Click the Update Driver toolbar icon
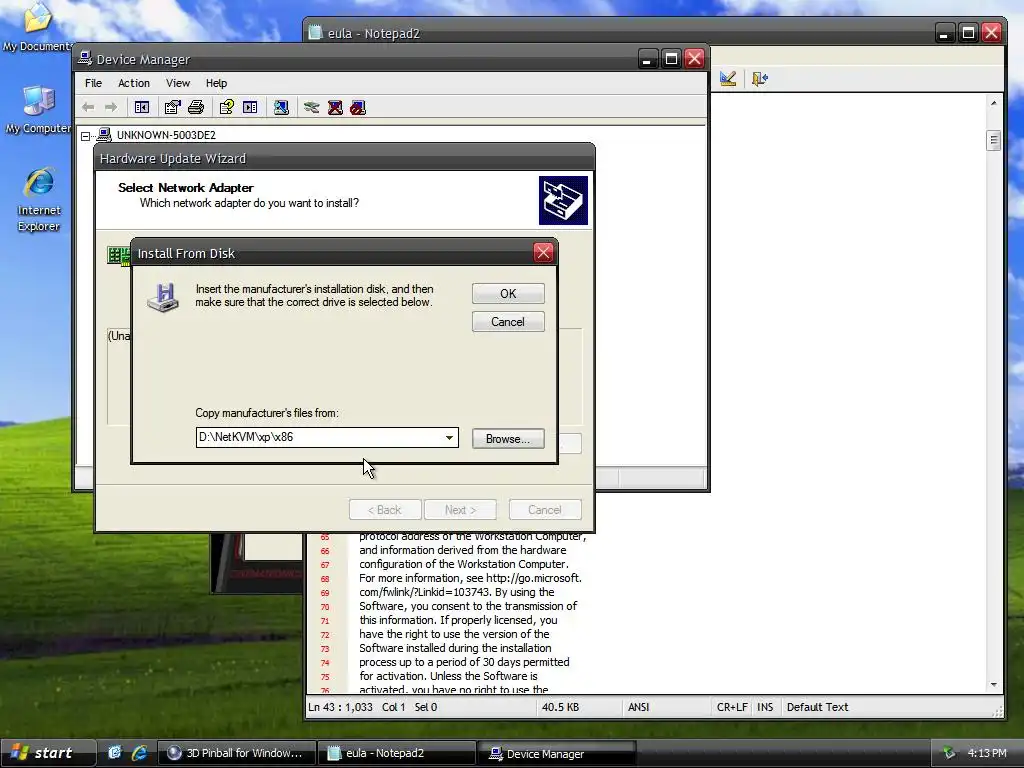 pos(312,107)
